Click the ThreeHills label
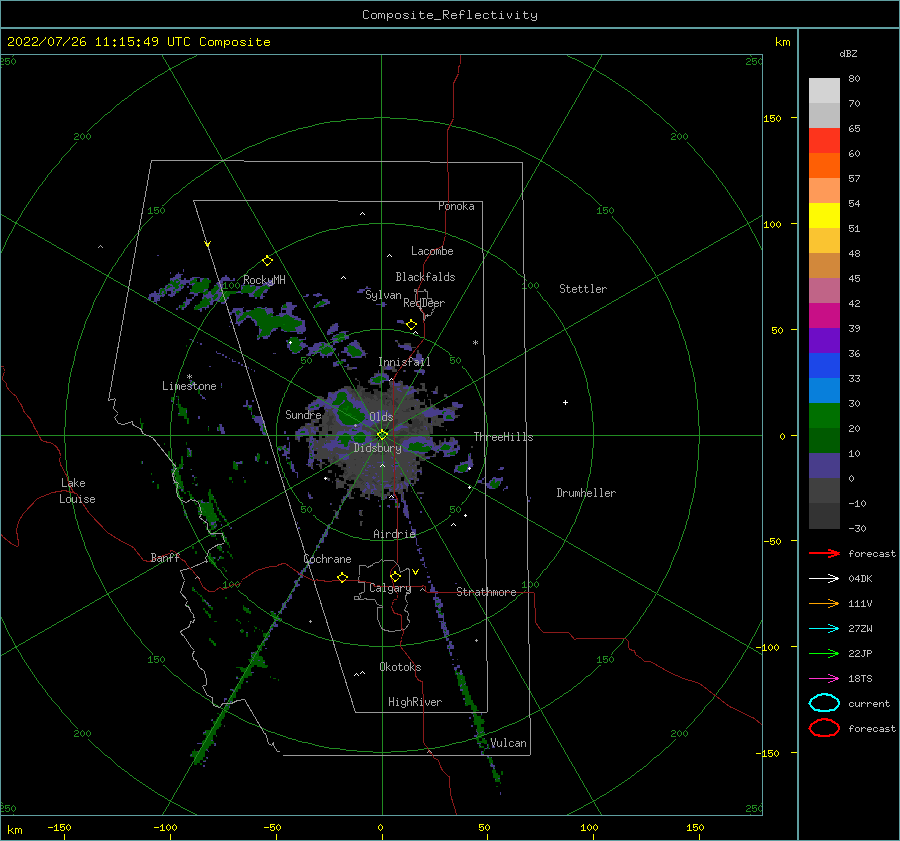 (x=503, y=437)
